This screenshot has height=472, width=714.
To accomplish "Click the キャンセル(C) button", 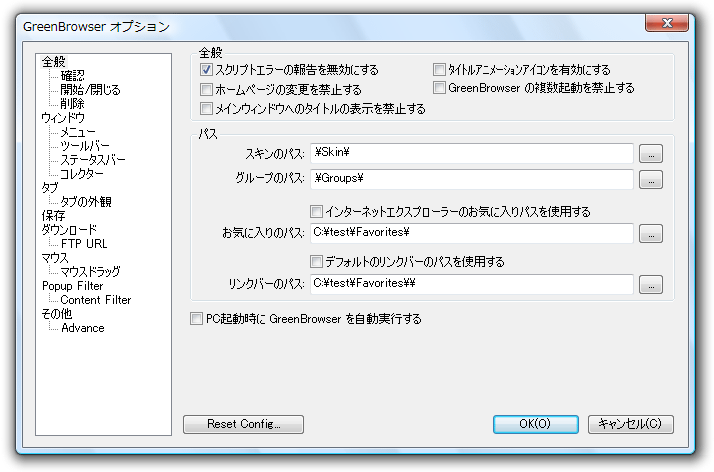I will pos(631,424).
